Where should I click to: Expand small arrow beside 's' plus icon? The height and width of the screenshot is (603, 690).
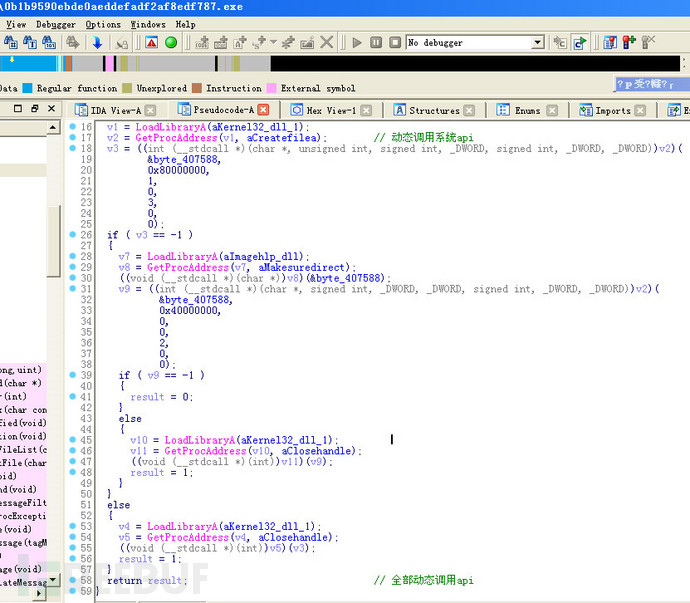[x=273, y=42]
